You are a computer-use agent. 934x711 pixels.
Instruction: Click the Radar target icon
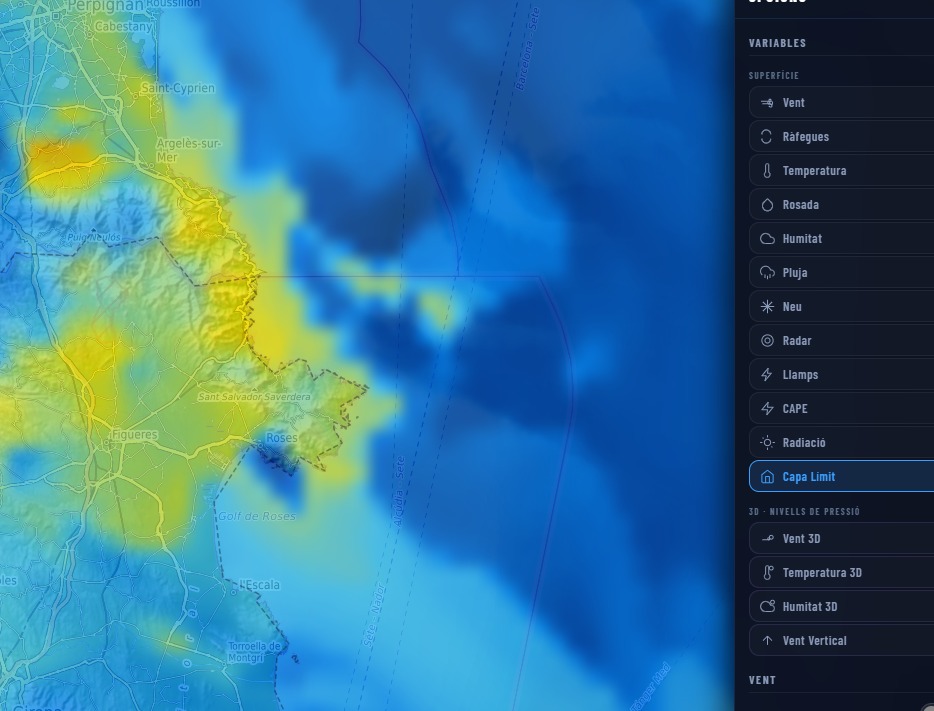pyautogui.click(x=767, y=340)
